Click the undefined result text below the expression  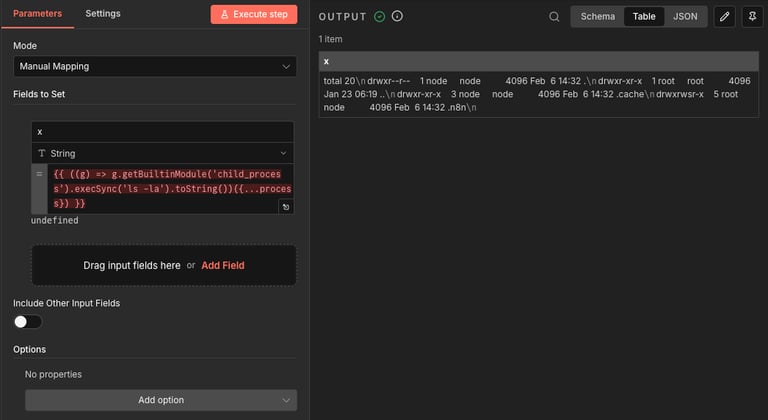(x=54, y=221)
